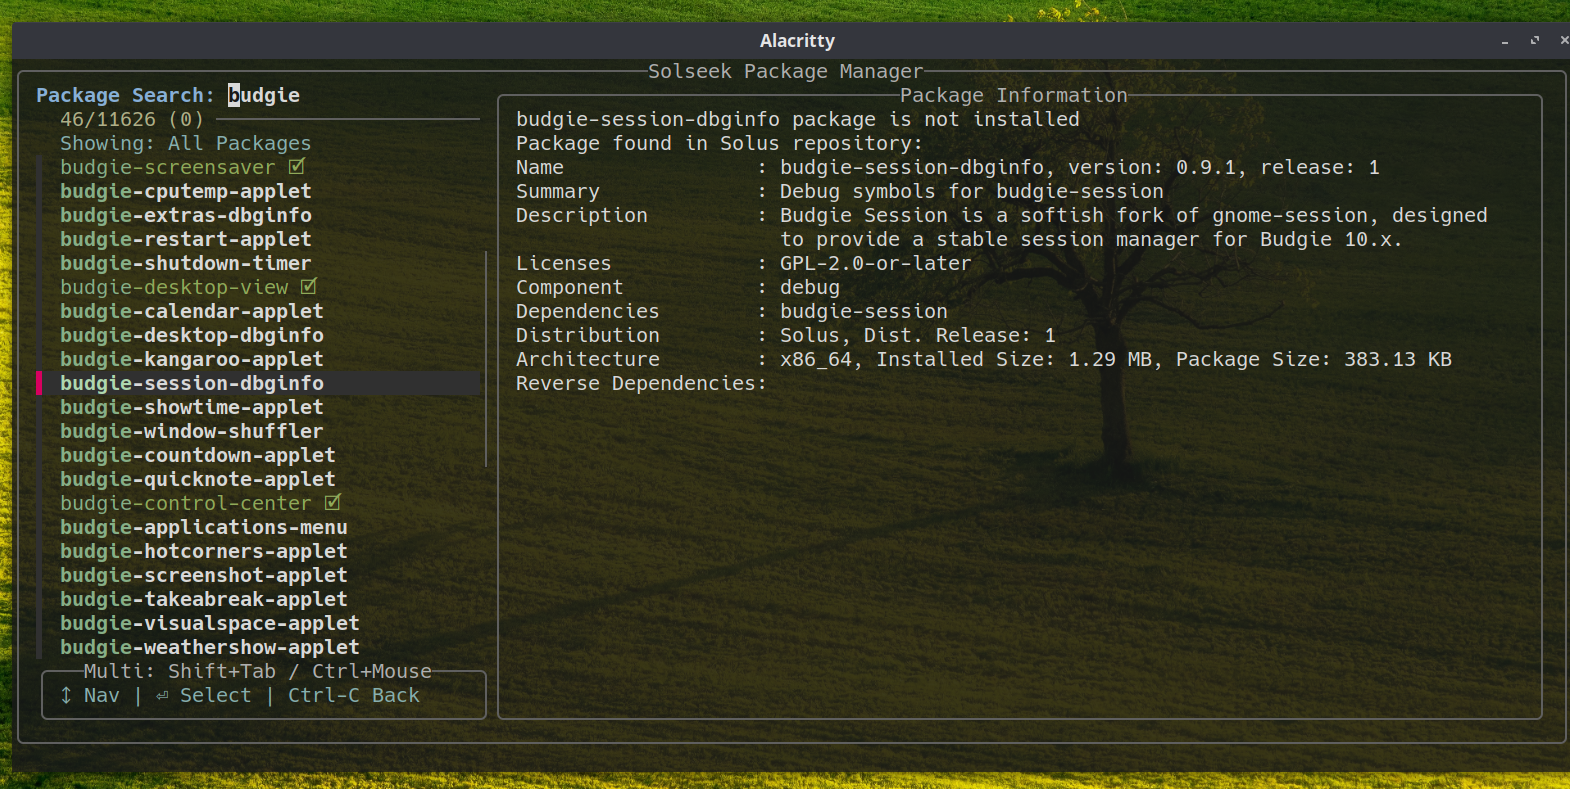1570x789 pixels.
Task: Click the package list scrollbar
Action: (486, 358)
